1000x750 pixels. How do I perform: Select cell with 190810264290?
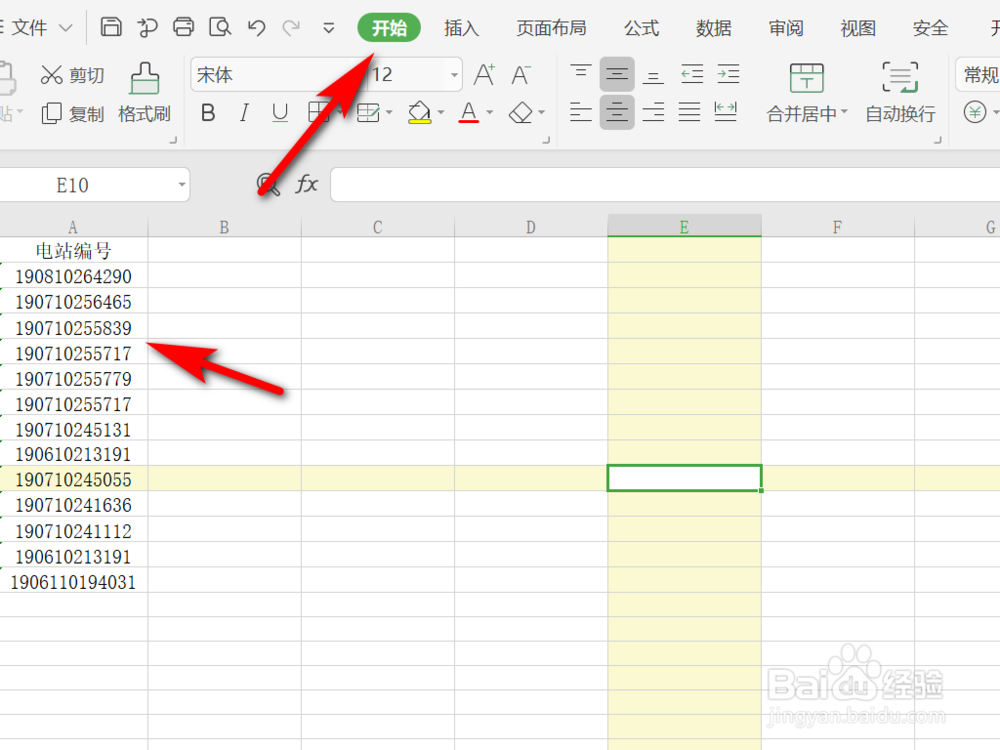point(73,276)
